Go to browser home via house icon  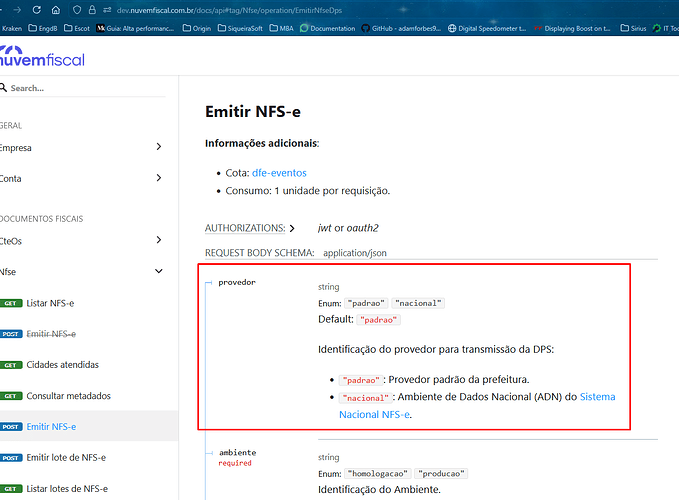tap(56, 10)
